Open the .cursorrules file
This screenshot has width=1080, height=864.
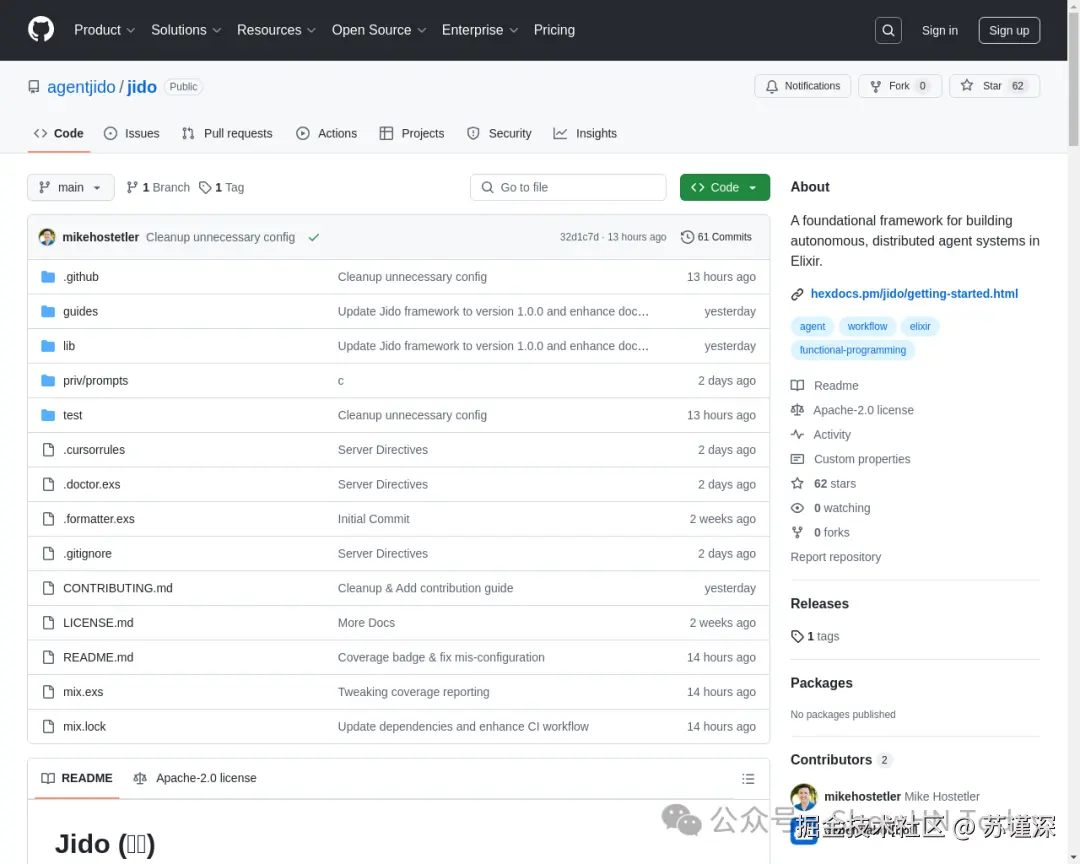click(x=94, y=450)
